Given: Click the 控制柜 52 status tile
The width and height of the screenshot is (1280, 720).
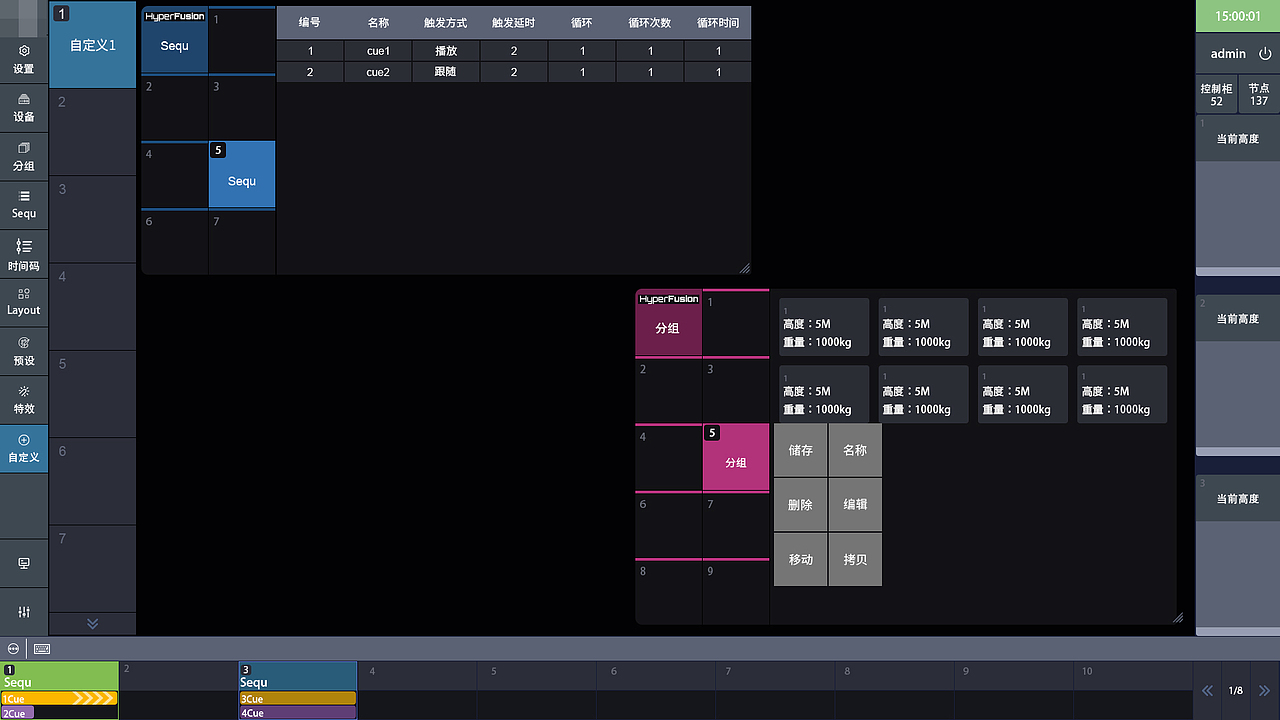Looking at the screenshot, I should (1216, 95).
